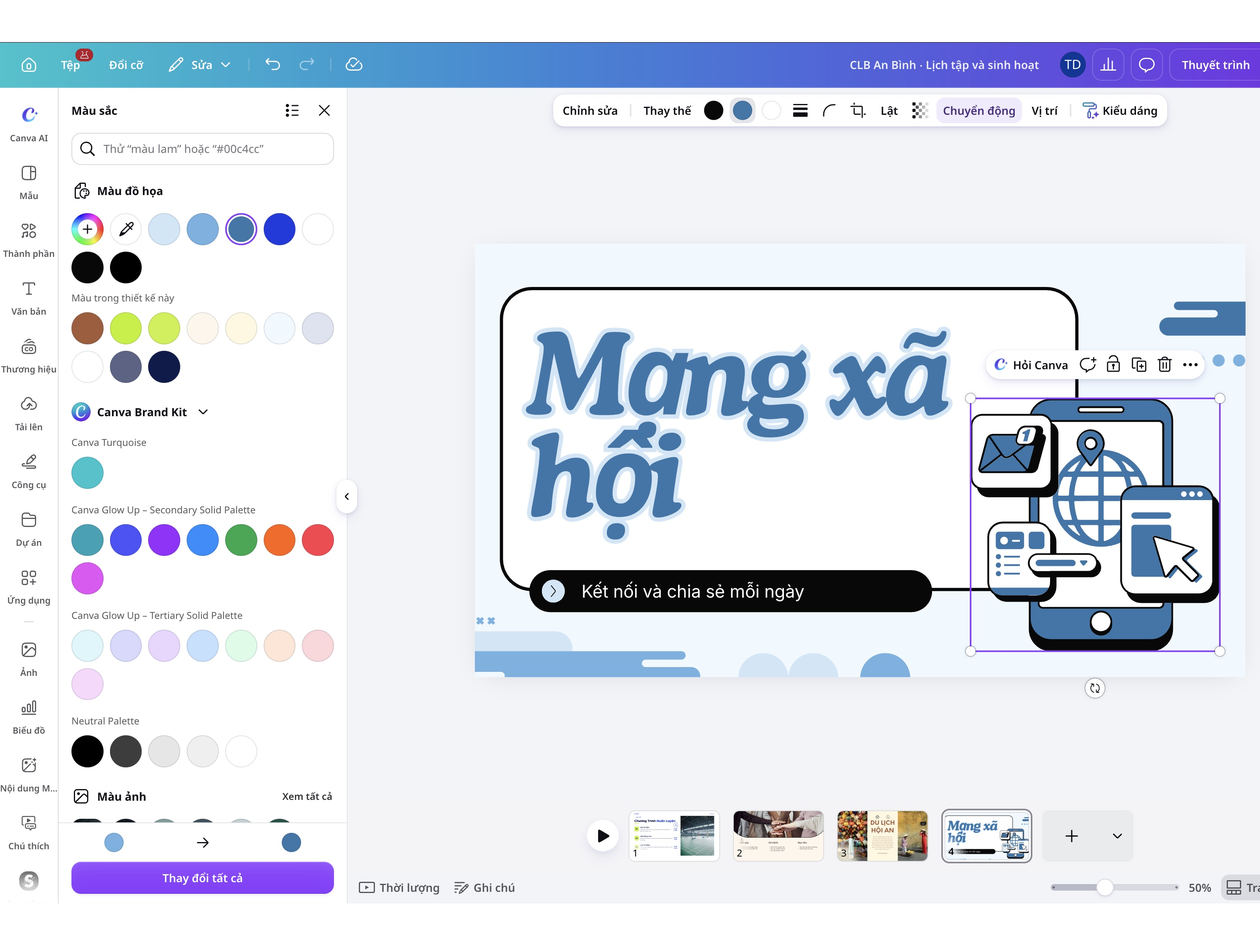
Task: Click Thay đổi tất cả button
Action: pos(202,878)
